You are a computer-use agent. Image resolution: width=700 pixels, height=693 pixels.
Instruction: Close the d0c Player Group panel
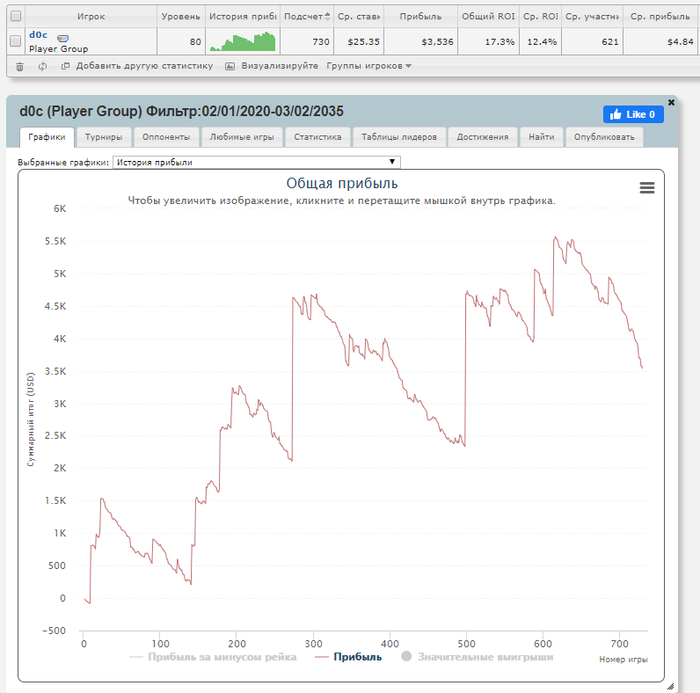click(x=671, y=102)
